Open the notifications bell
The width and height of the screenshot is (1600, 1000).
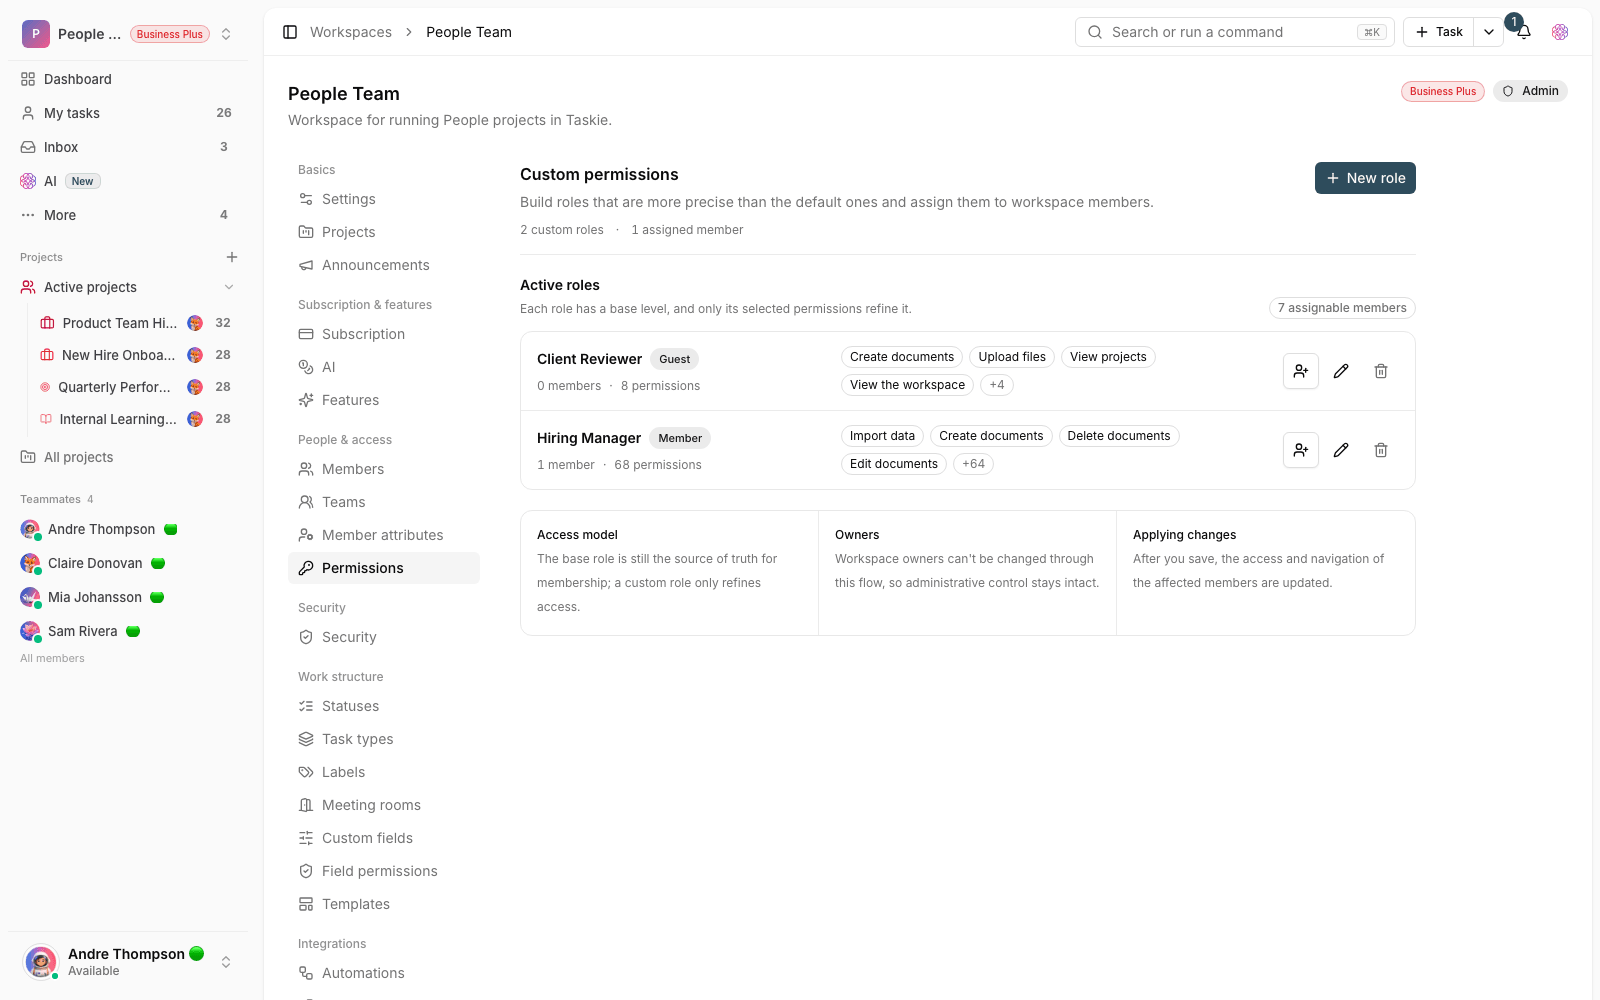click(x=1524, y=32)
